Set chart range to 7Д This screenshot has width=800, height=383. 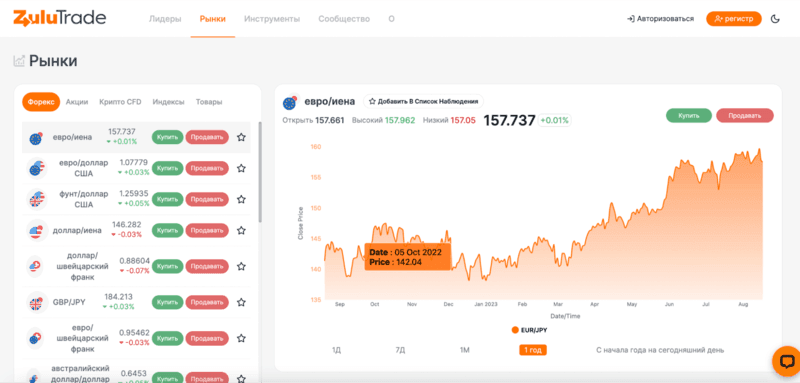tap(400, 350)
